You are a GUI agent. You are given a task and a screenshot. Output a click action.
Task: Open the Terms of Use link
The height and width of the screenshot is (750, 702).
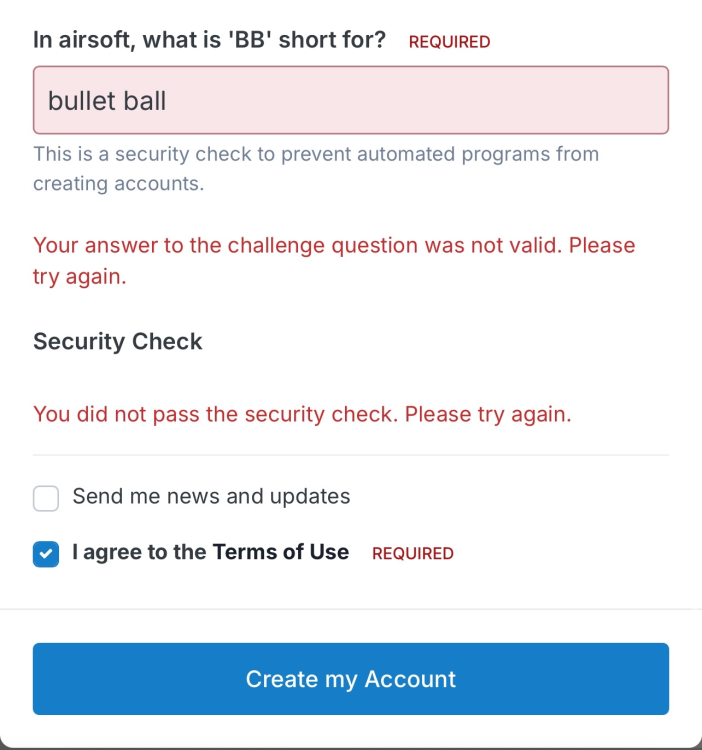[x=280, y=552]
